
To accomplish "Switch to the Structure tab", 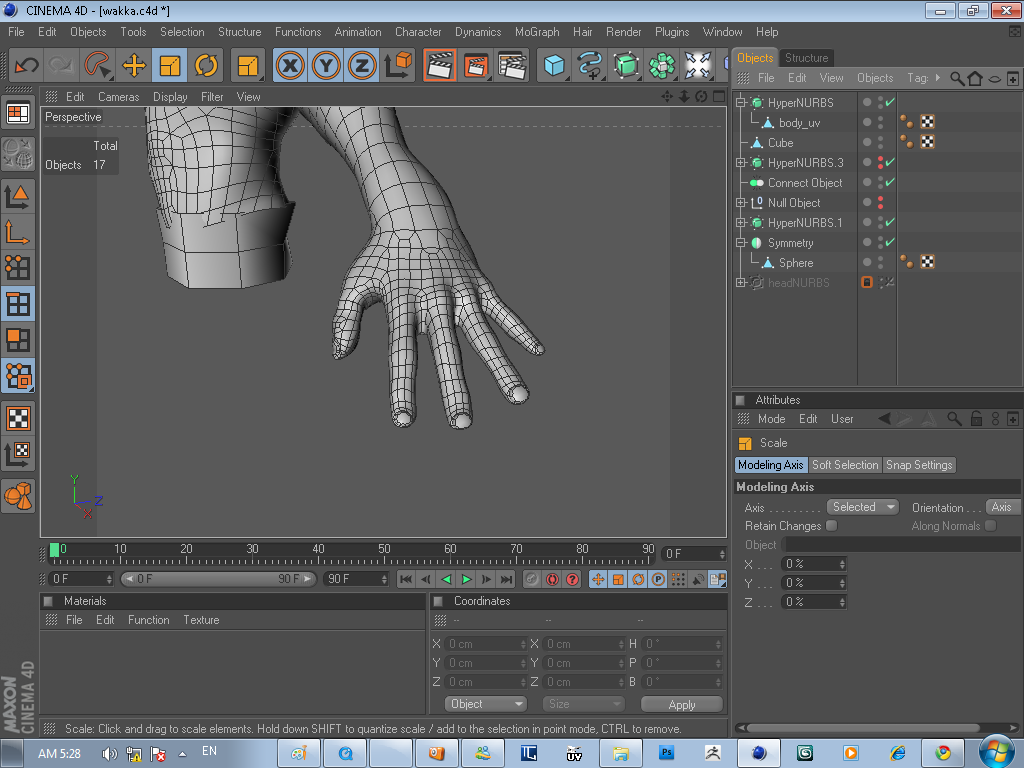I will coord(806,57).
